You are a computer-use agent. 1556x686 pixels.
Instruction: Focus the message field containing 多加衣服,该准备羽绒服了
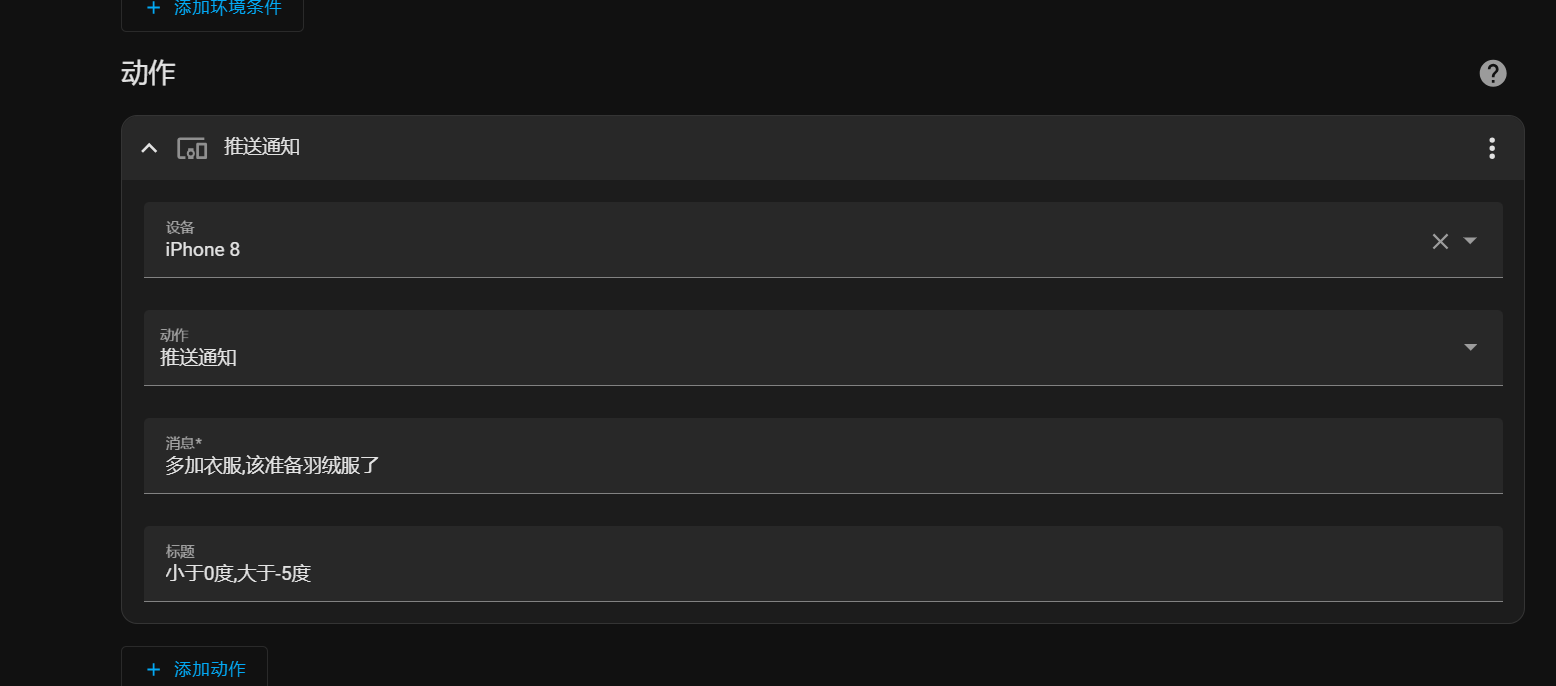(x=823, y=456)
